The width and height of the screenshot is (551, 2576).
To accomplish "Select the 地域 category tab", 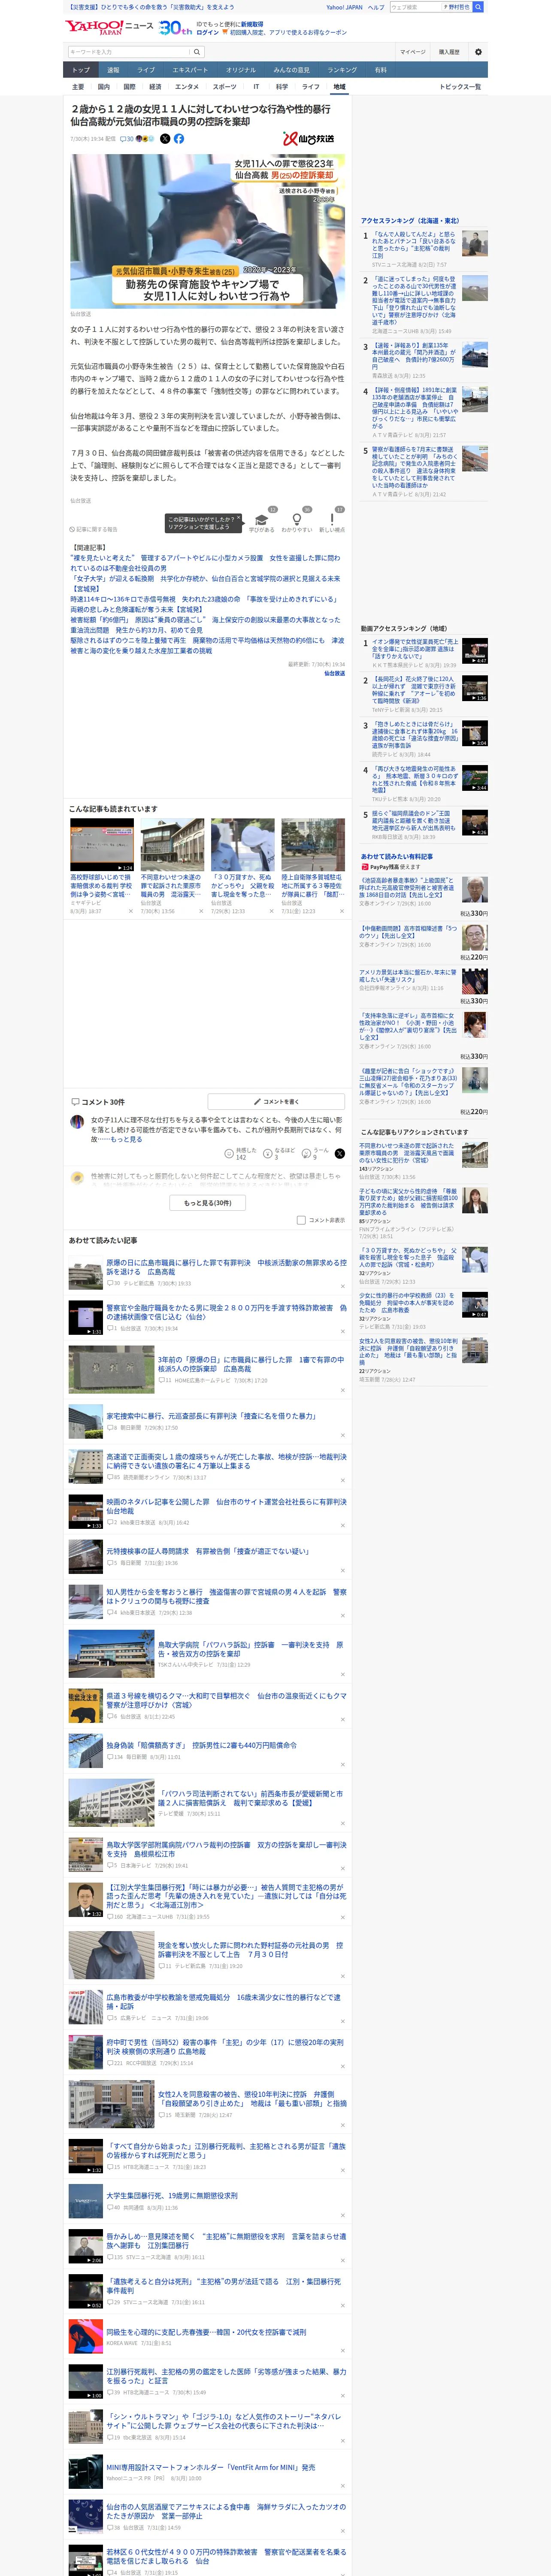I will coord(339,87).
